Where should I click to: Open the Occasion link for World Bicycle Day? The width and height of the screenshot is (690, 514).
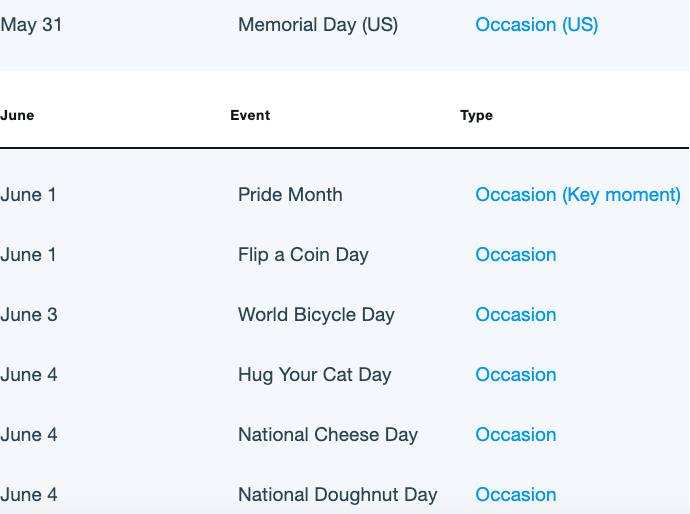516,315
